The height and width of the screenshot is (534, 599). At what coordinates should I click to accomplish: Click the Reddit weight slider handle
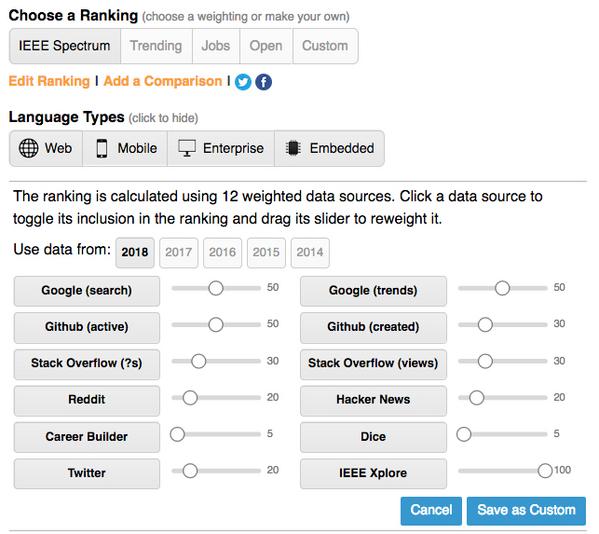pyautogui.click(x=190, y=398)
